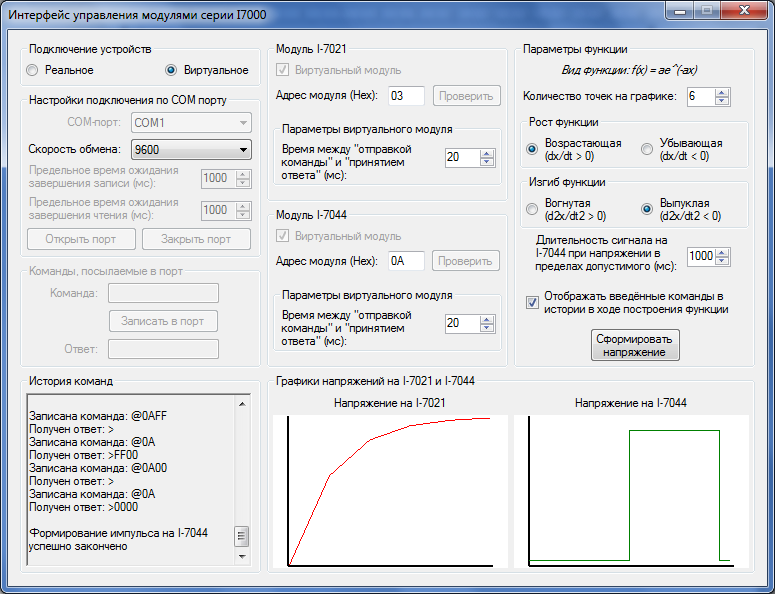Viewport: 775px width, 594px height.
Task: Open the COM-порт dropdown showing COM1
Action: click(191, 123)
